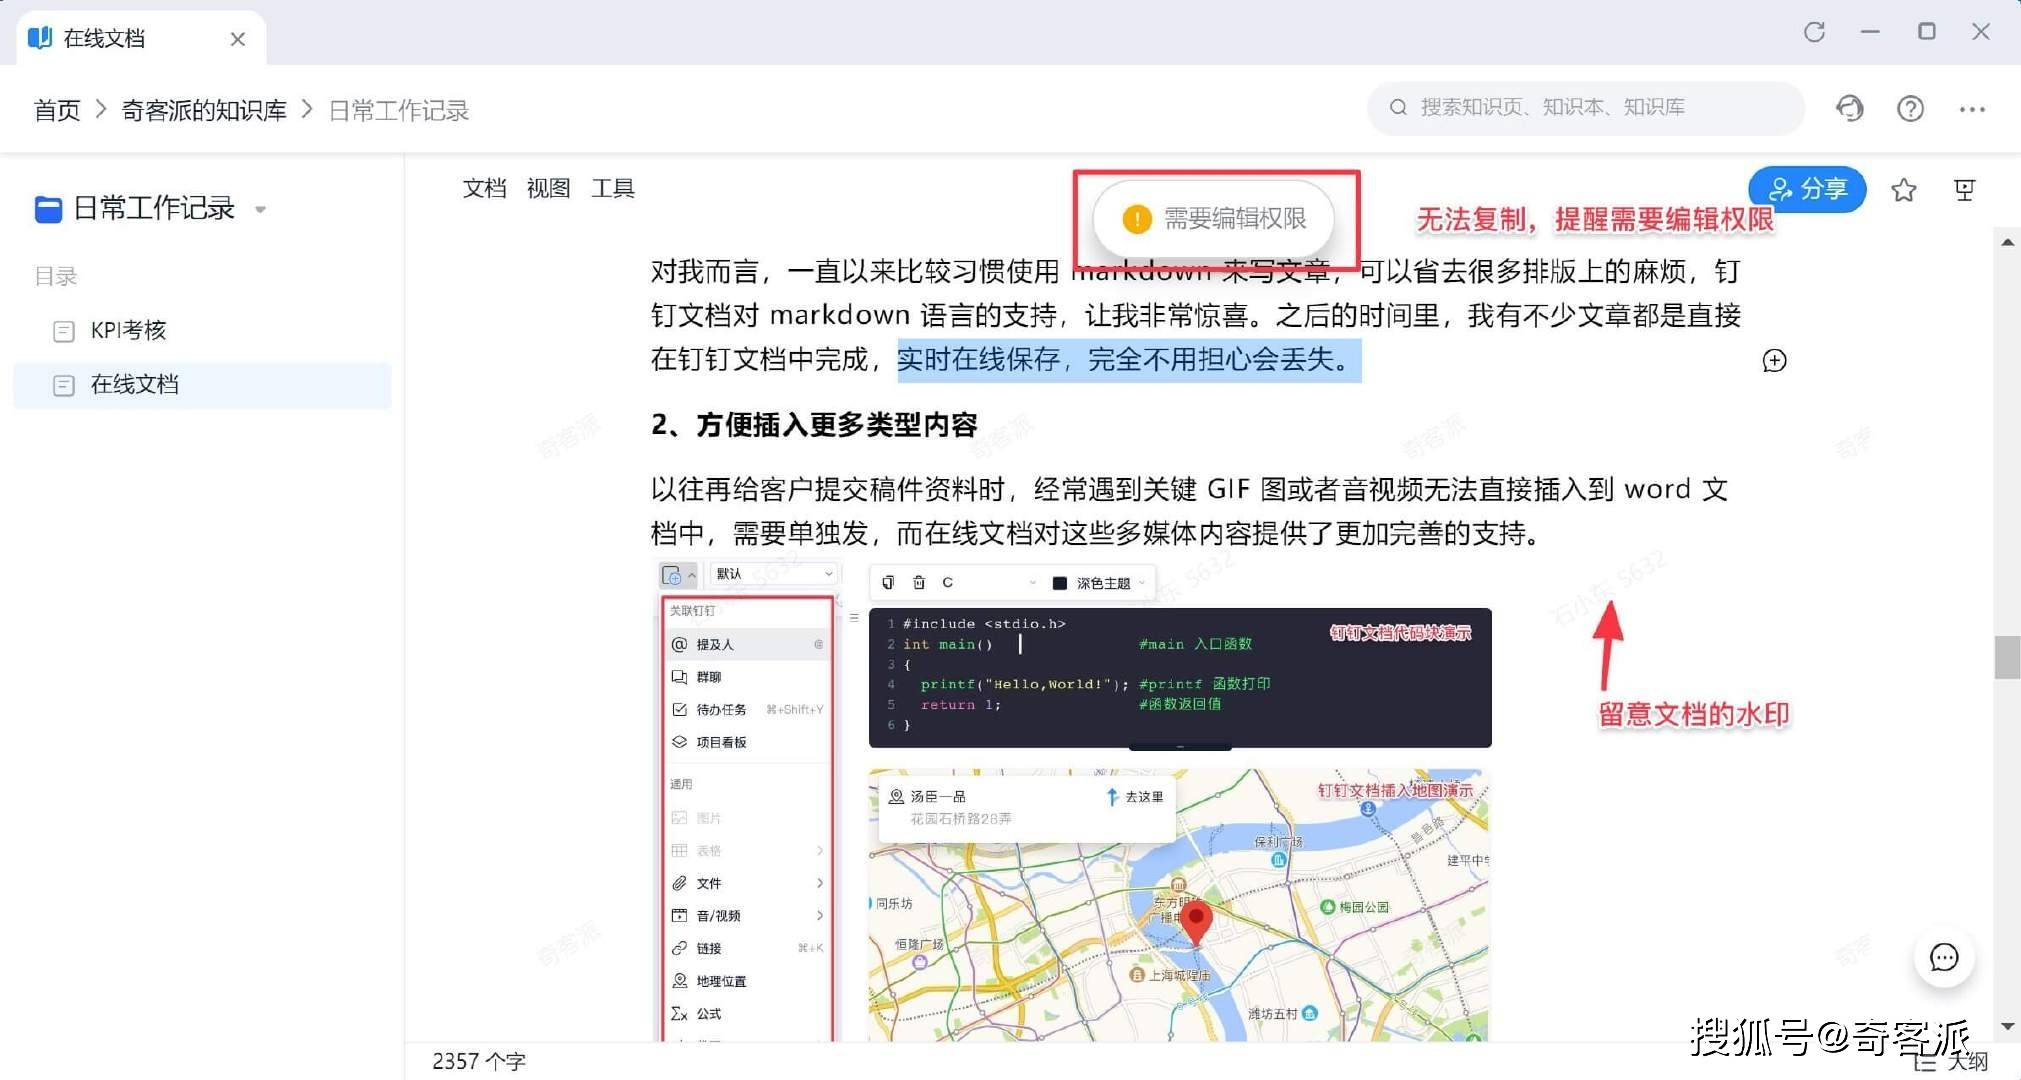Open the 工具 menu
The image size is (2021, 1080).
[x=612, y=188]
